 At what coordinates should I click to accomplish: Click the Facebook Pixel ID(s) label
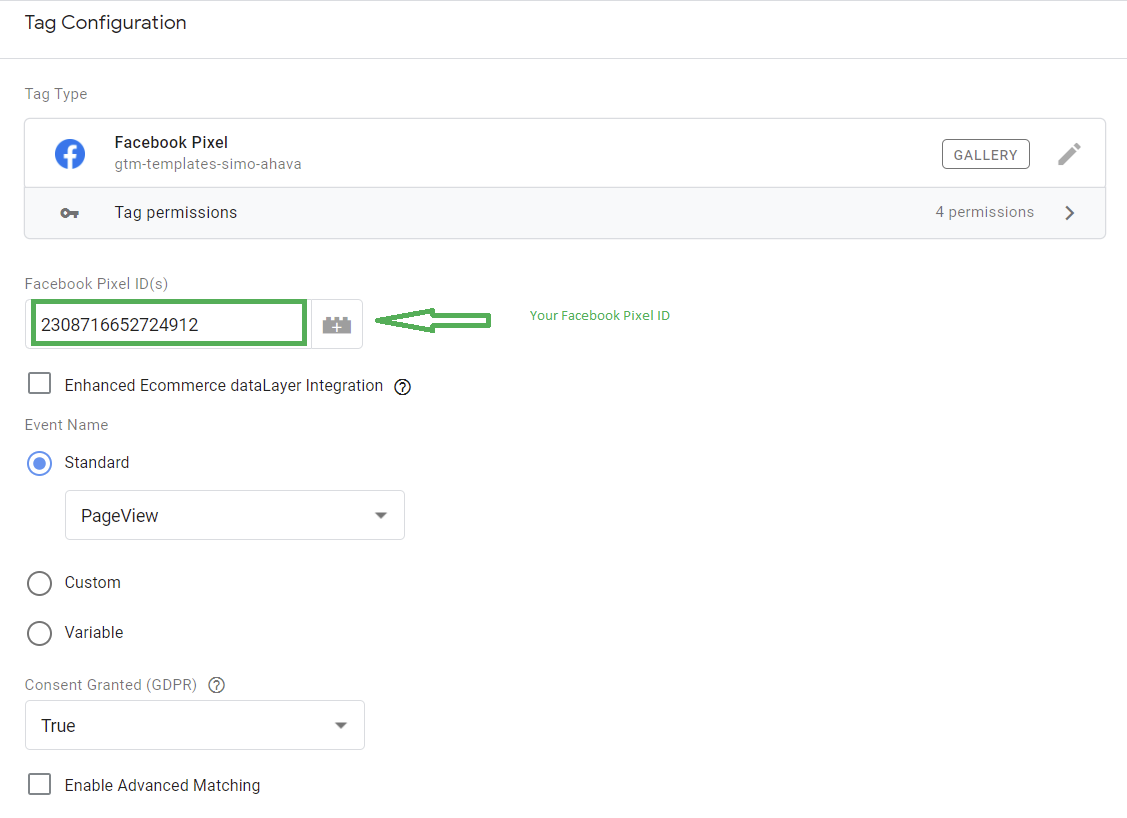coord(96,284)
